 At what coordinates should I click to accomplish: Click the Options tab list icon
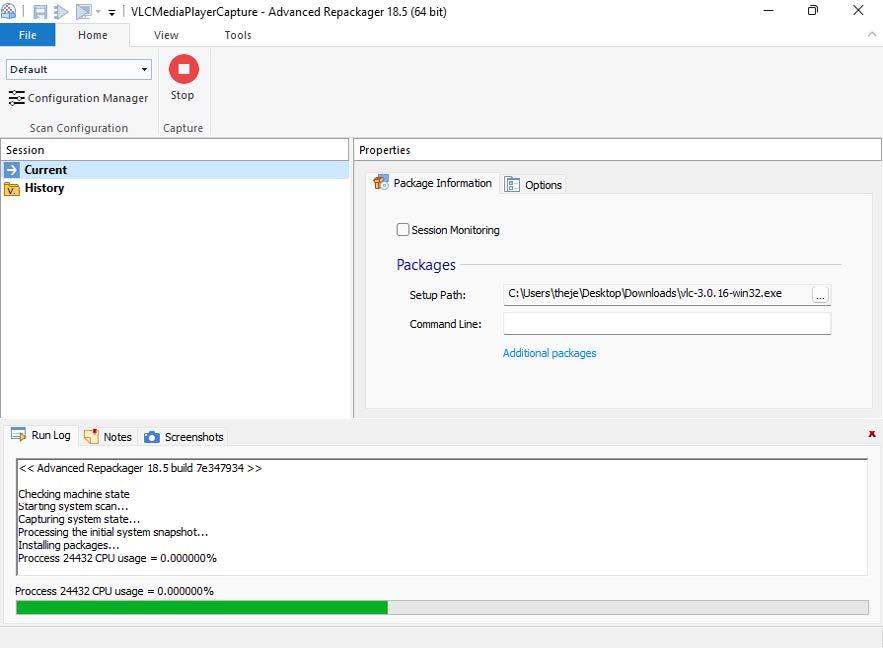(x=512, y=185)
